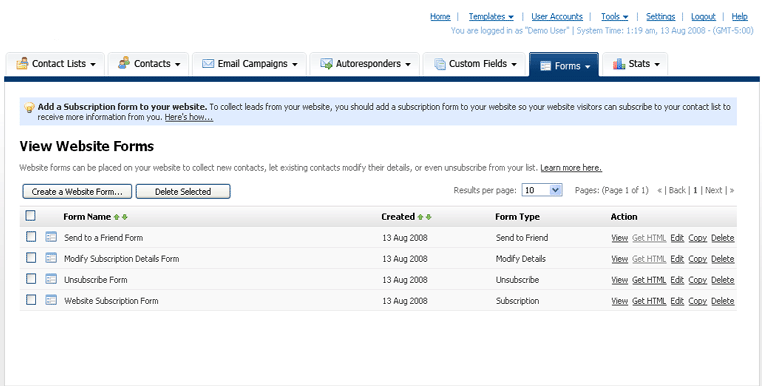Sort Form Name ascending with up arrow

117,217
